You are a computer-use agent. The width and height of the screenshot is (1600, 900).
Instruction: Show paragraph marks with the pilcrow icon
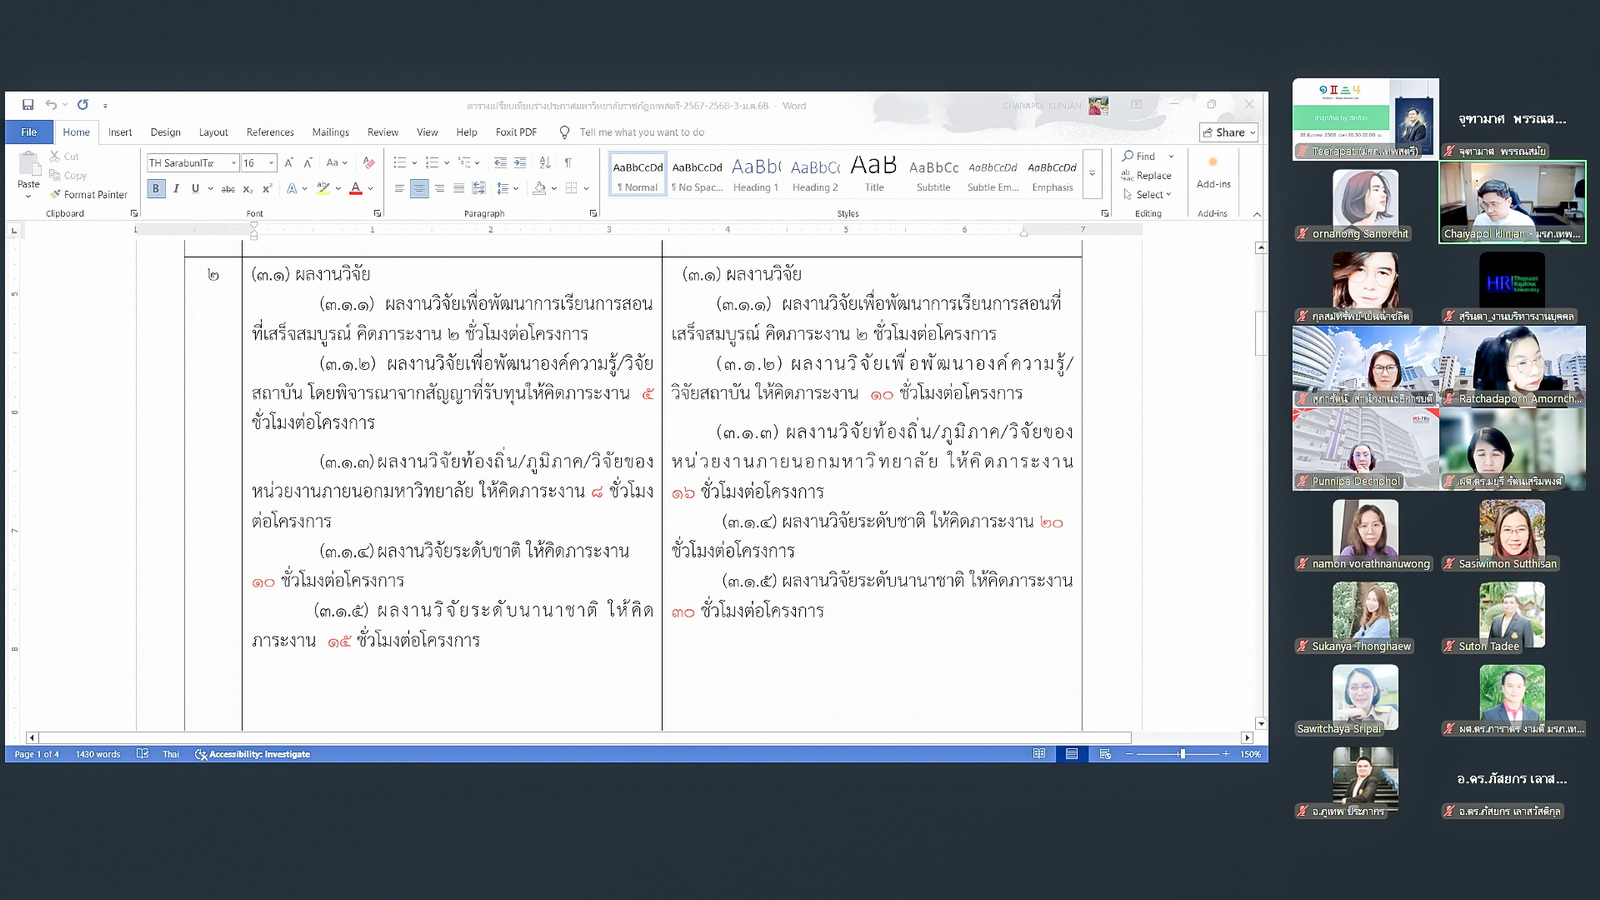coord(568,163)
